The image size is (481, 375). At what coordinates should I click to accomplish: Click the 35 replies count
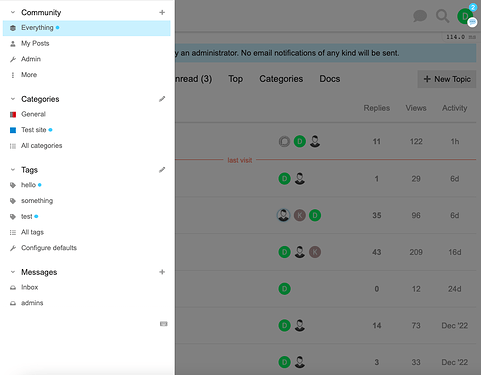click(377, 215)
